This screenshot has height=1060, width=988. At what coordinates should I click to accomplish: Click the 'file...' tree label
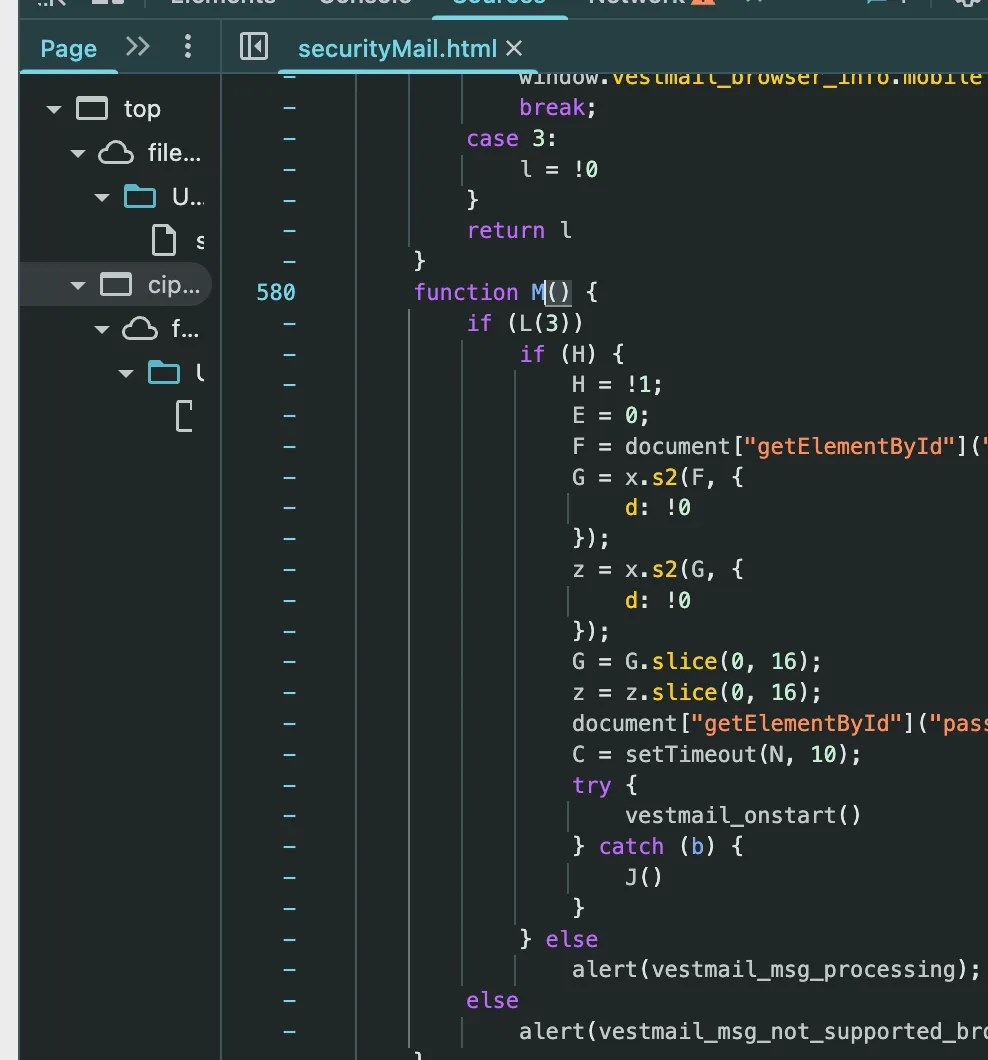[174, 153]
